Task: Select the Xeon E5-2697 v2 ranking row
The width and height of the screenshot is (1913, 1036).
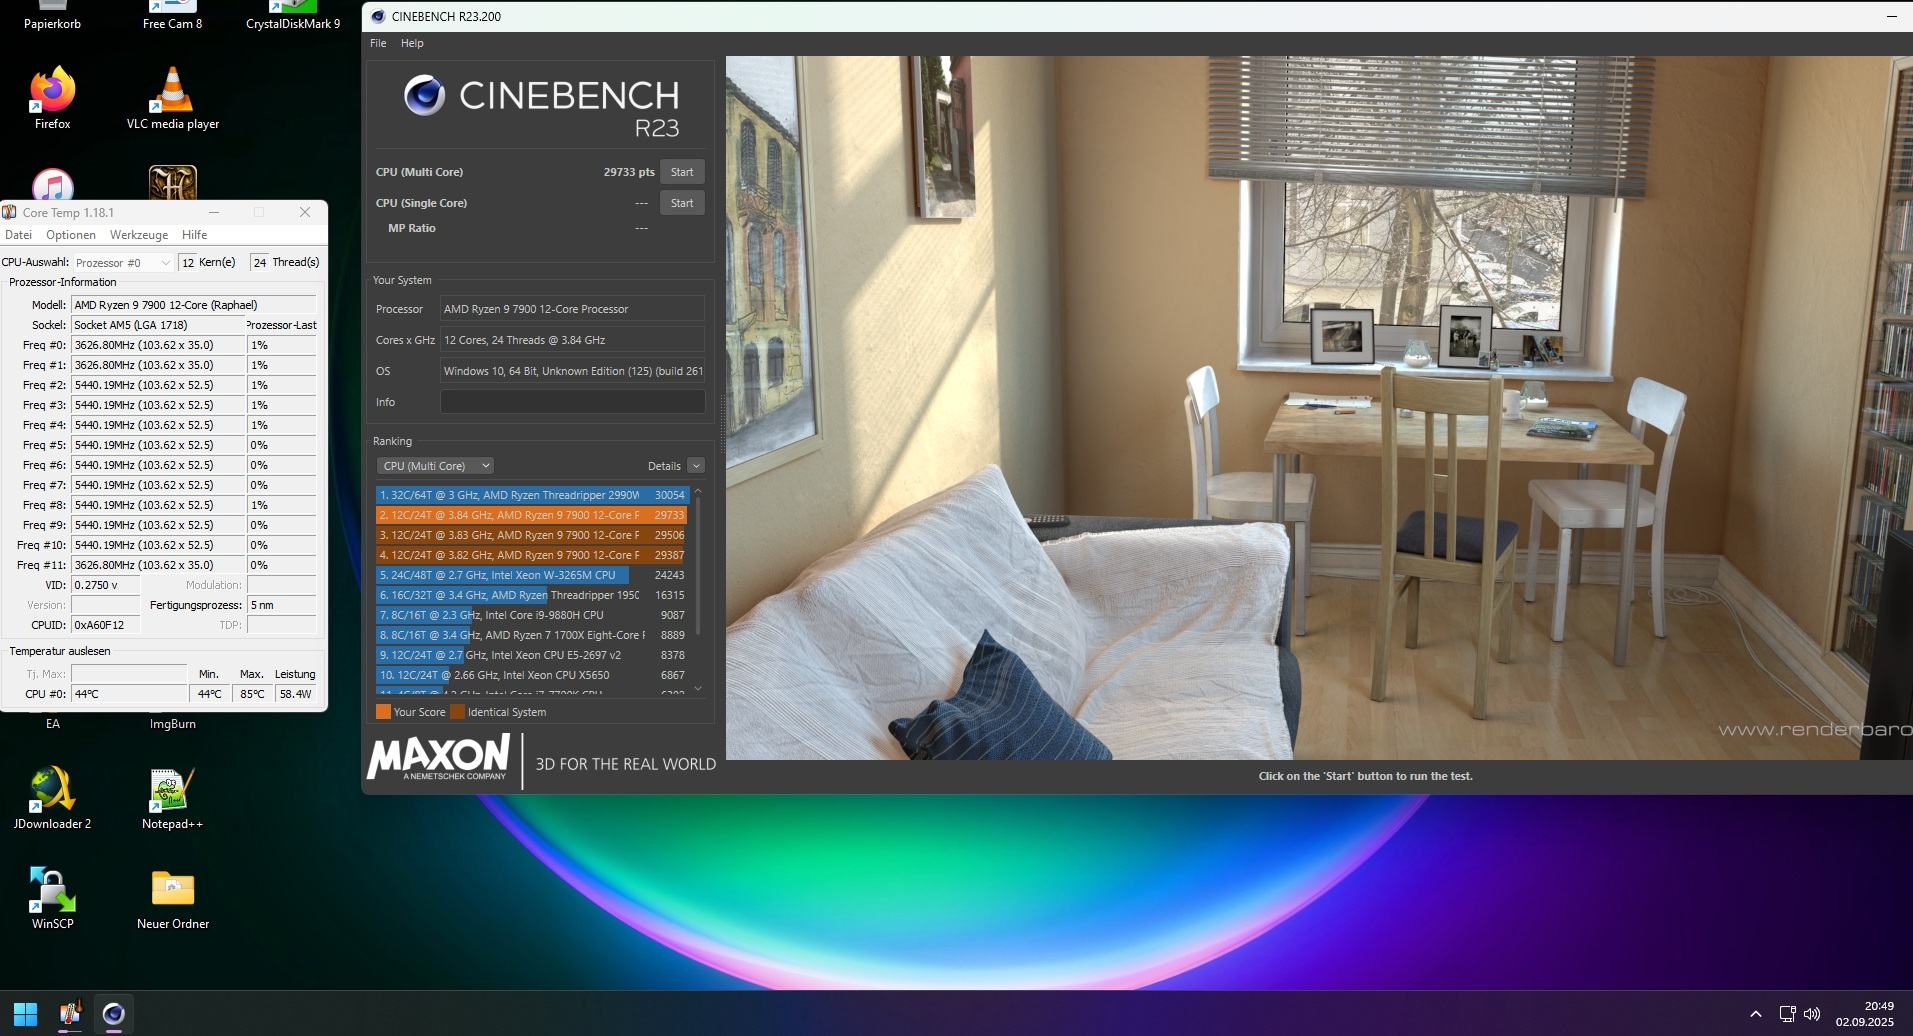Action: (532, 655)
